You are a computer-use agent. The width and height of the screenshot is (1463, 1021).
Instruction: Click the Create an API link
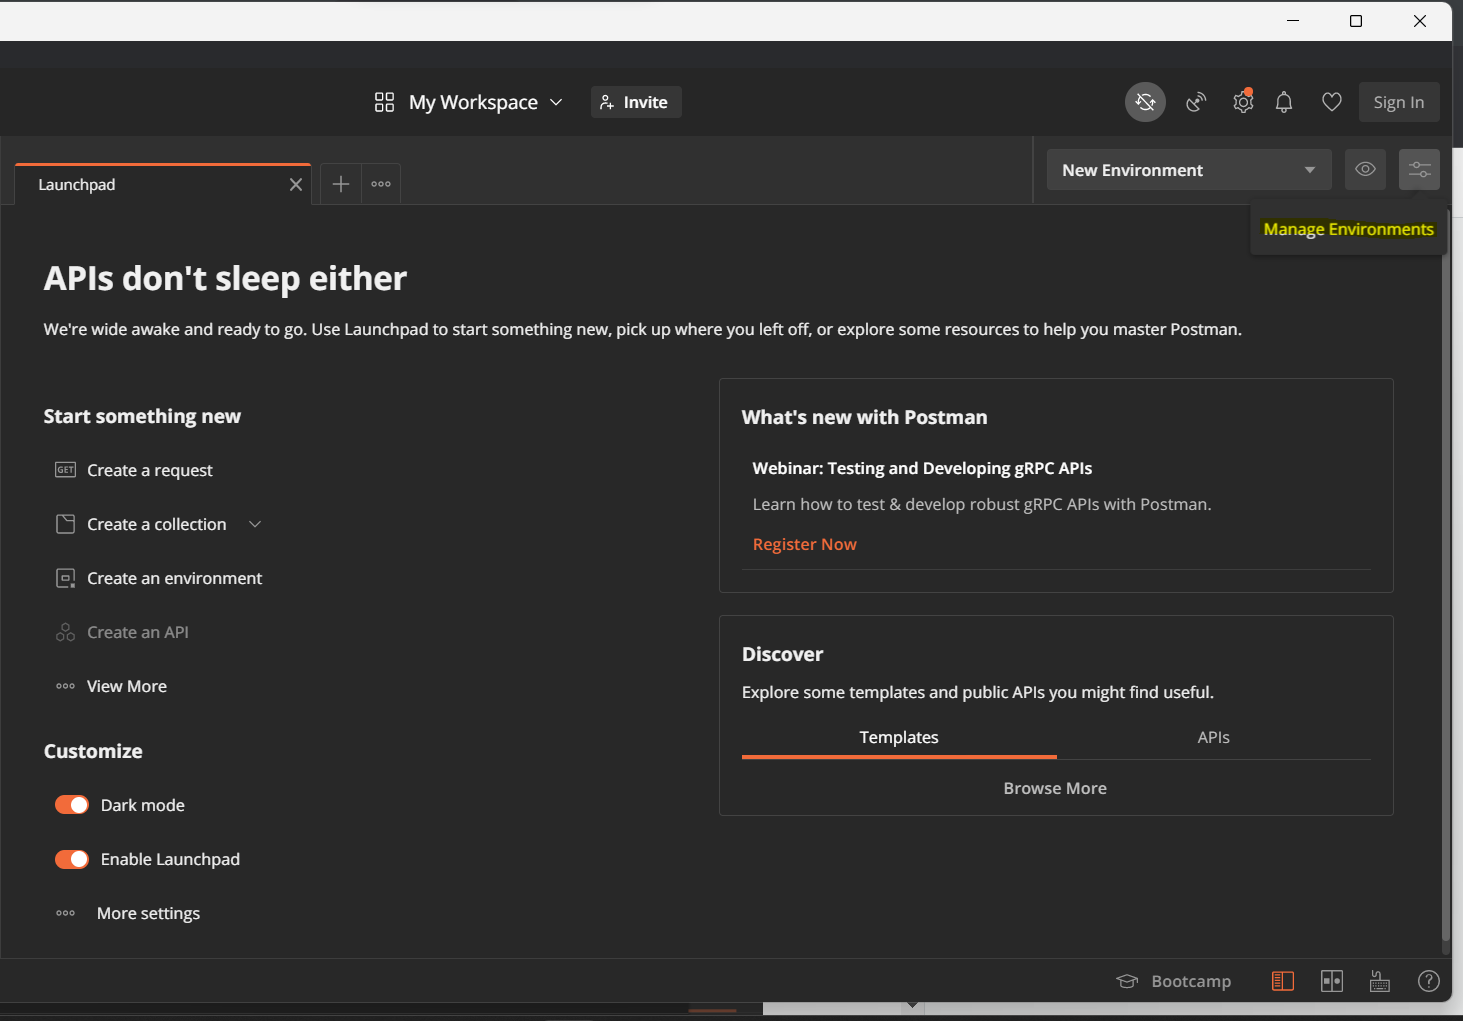tap(138, 632)
